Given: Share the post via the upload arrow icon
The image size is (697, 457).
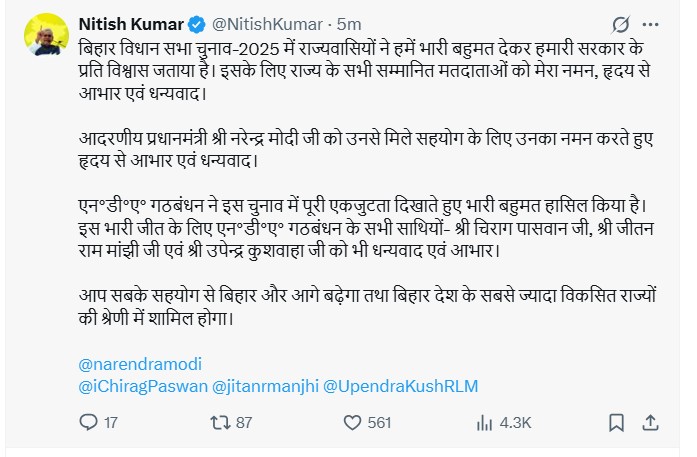Looking at the screenshot, I should pyautogui.click(x=649, y=422).
